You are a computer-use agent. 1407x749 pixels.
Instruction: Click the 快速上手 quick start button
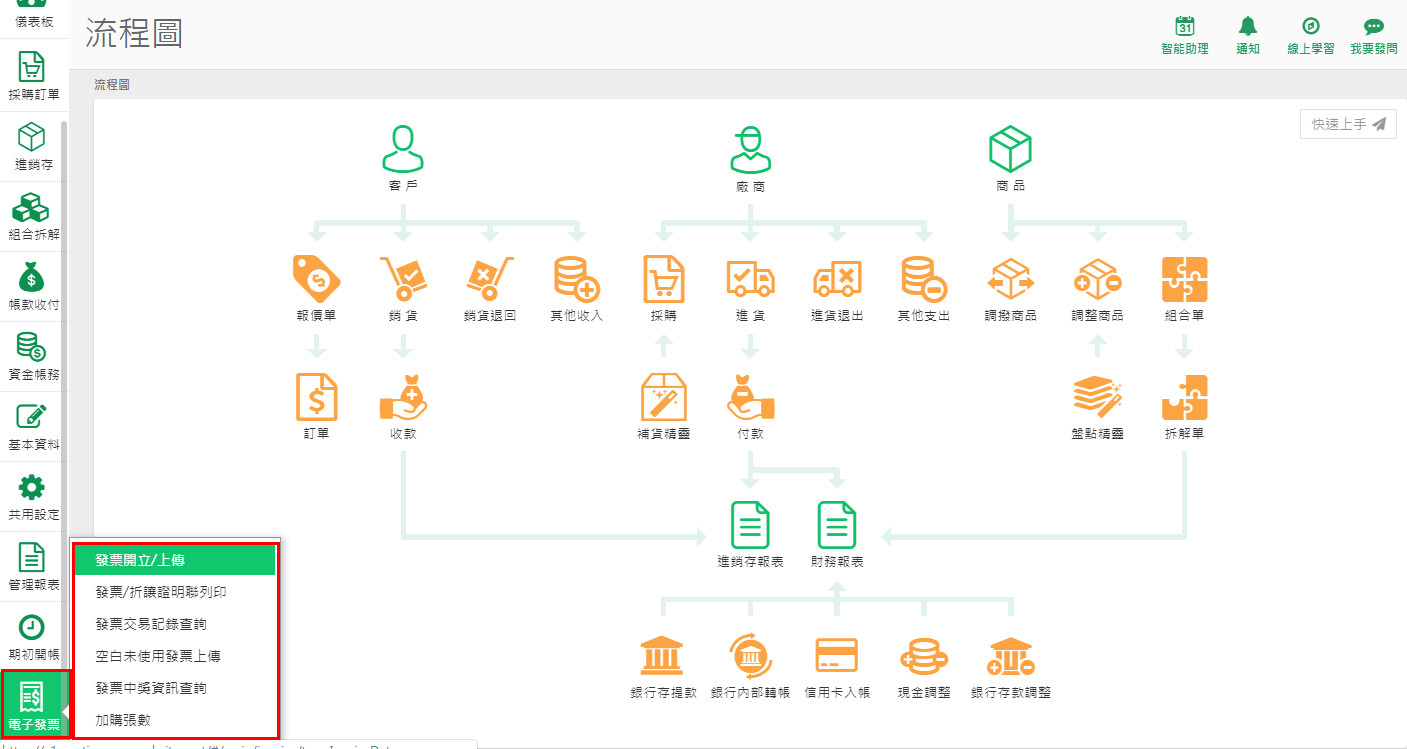tap(1348, 124)
